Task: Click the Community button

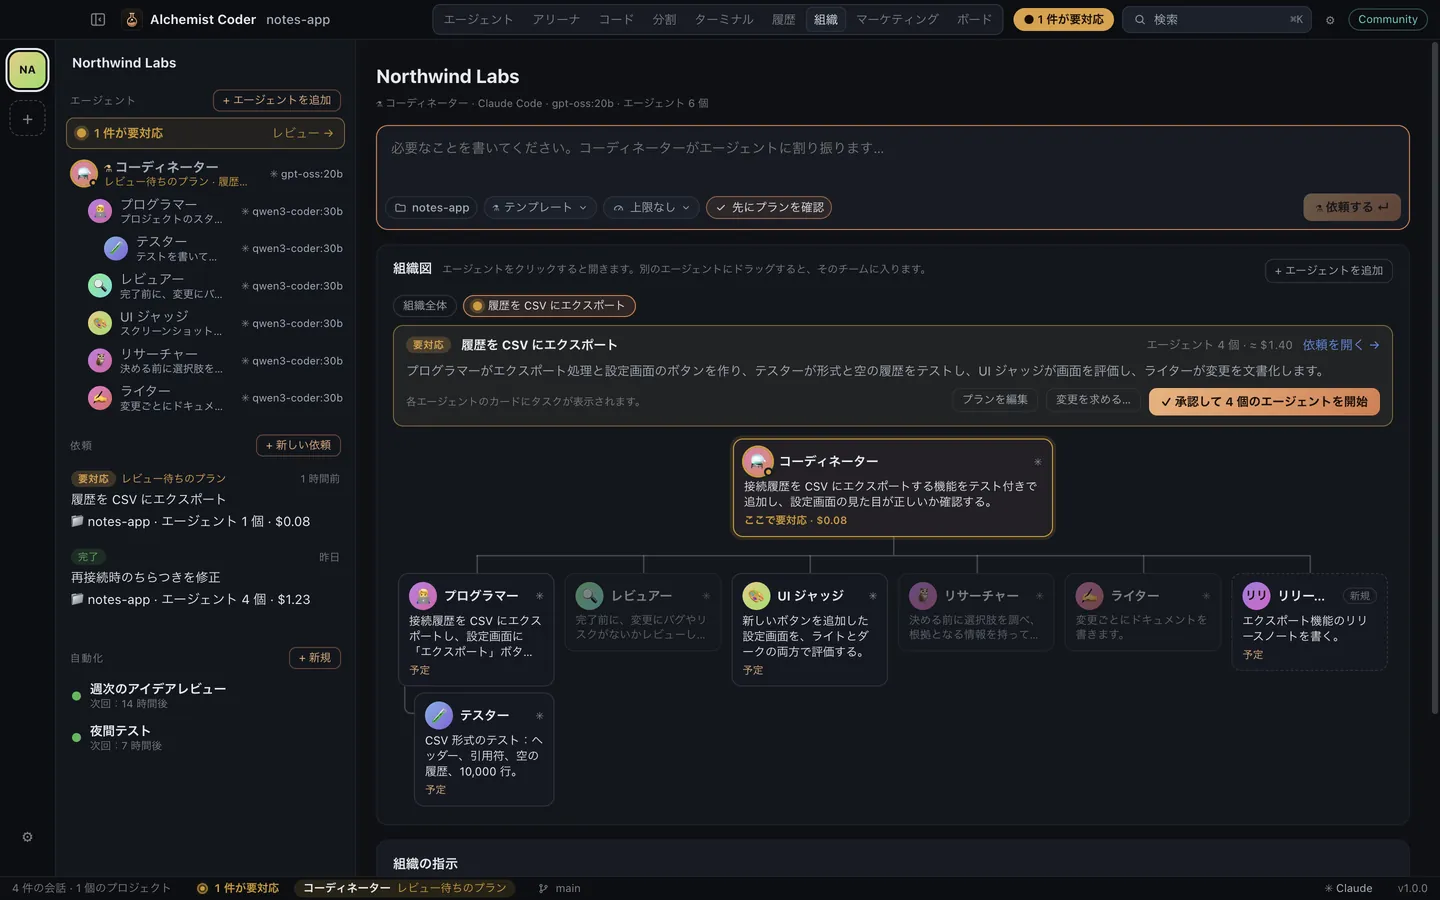Action: click(1387, 19)
